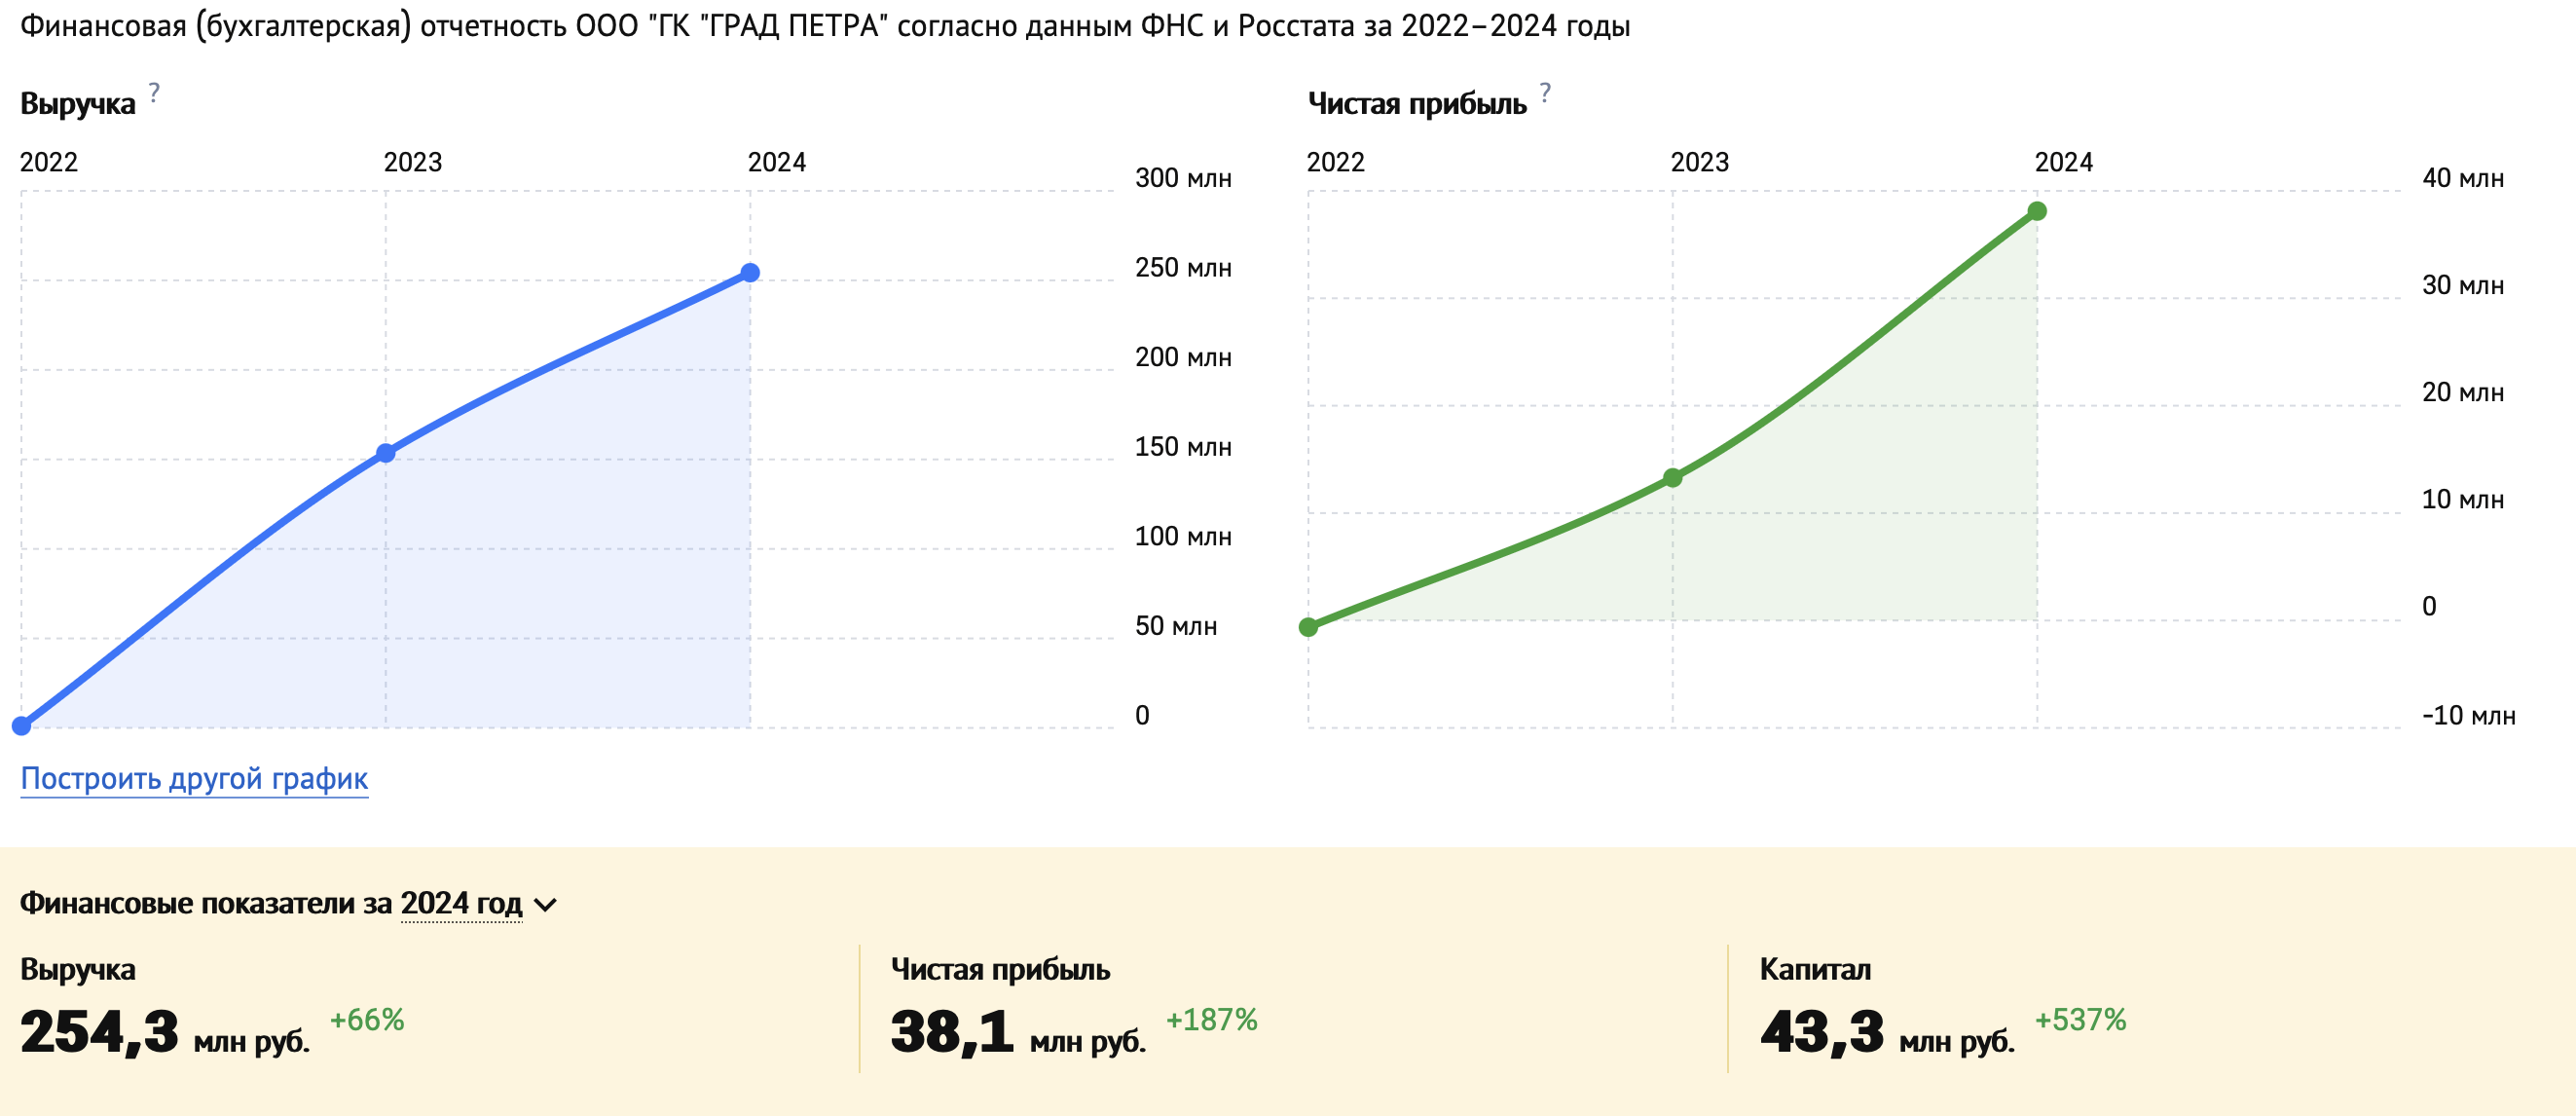Click the +537% capital growth indicator
This screenshot has width=2576, height=1116.
[x=2080, y=1020]
